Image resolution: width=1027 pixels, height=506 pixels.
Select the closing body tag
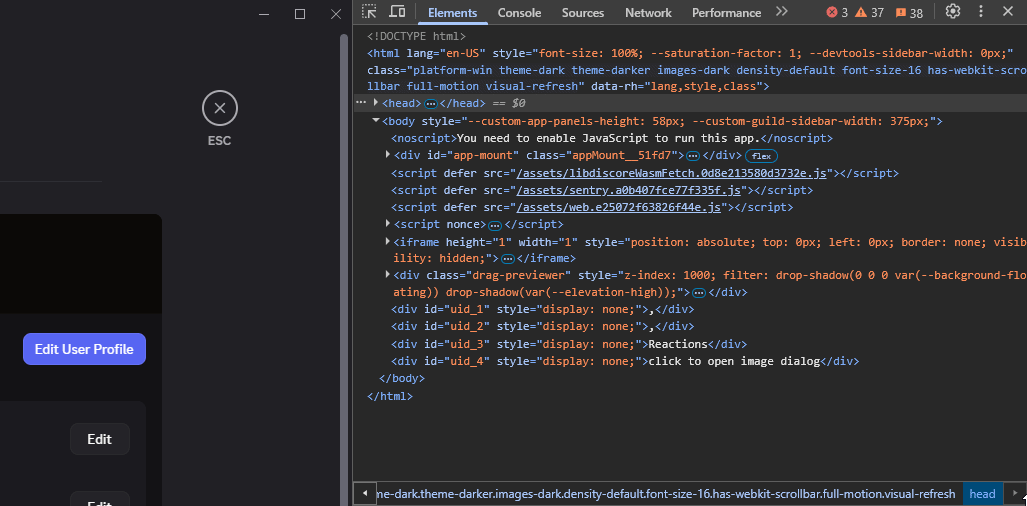[x=402, y=378]
